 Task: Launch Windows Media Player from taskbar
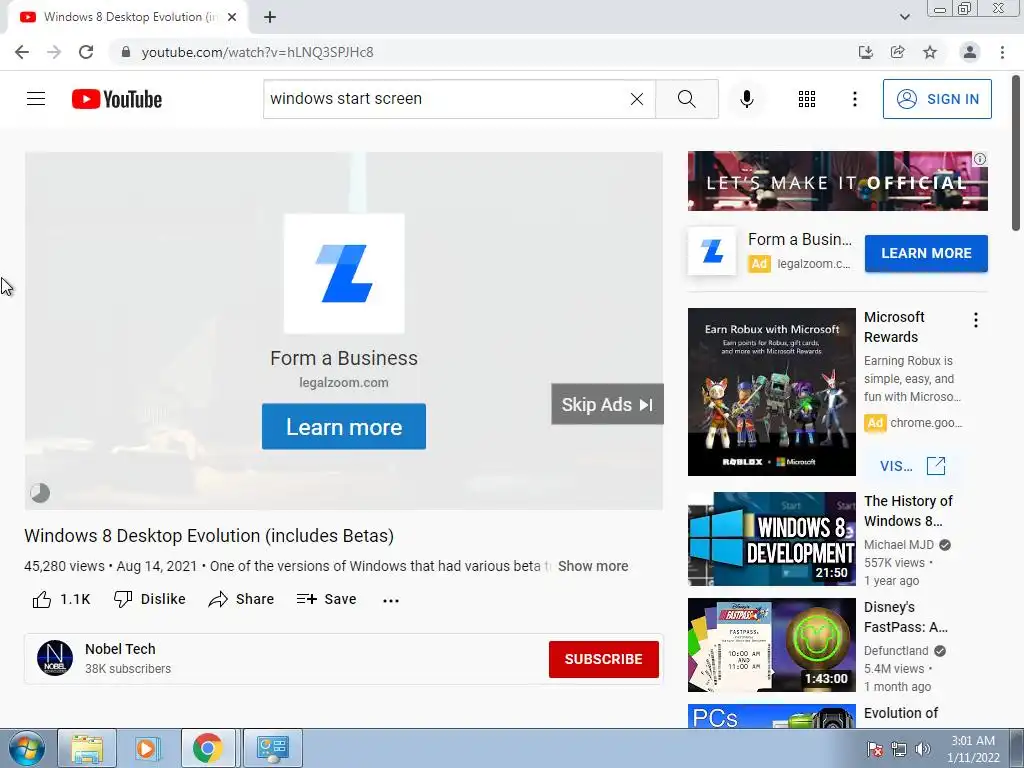(x=147, y=748)
